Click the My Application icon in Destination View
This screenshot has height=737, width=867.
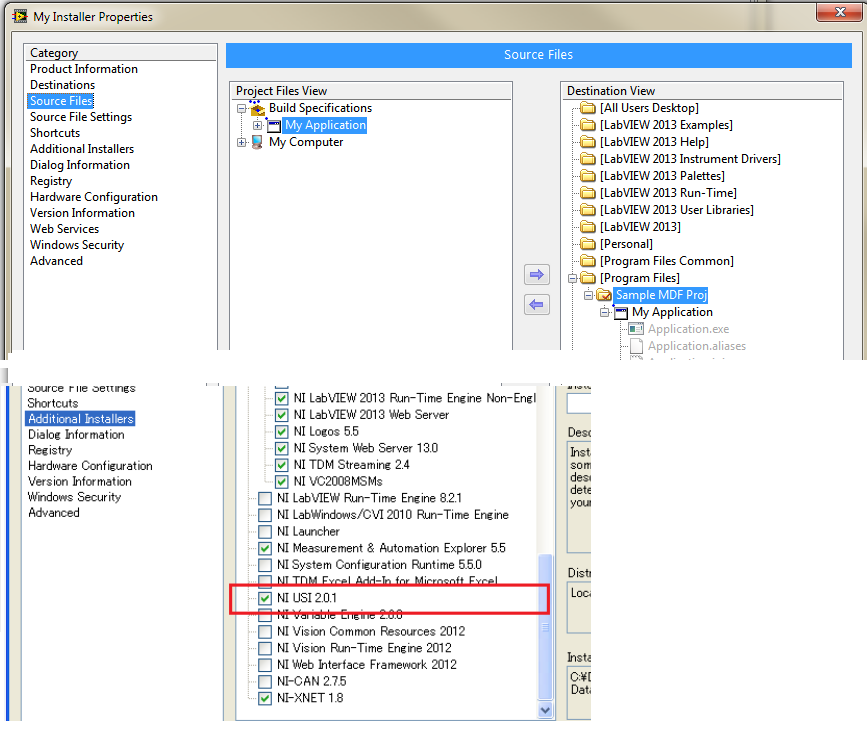[621, 312]
